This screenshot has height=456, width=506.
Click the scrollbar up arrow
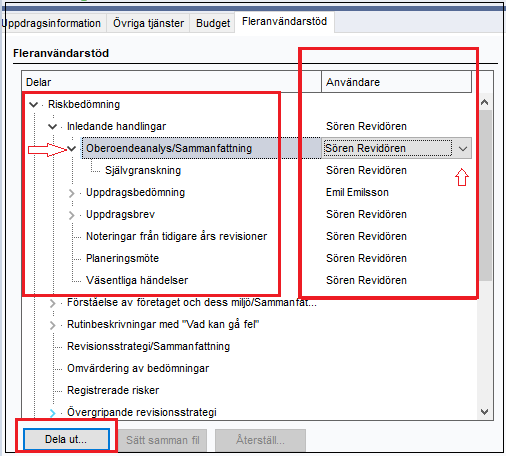pyautogui.click(x=485, y=102)
